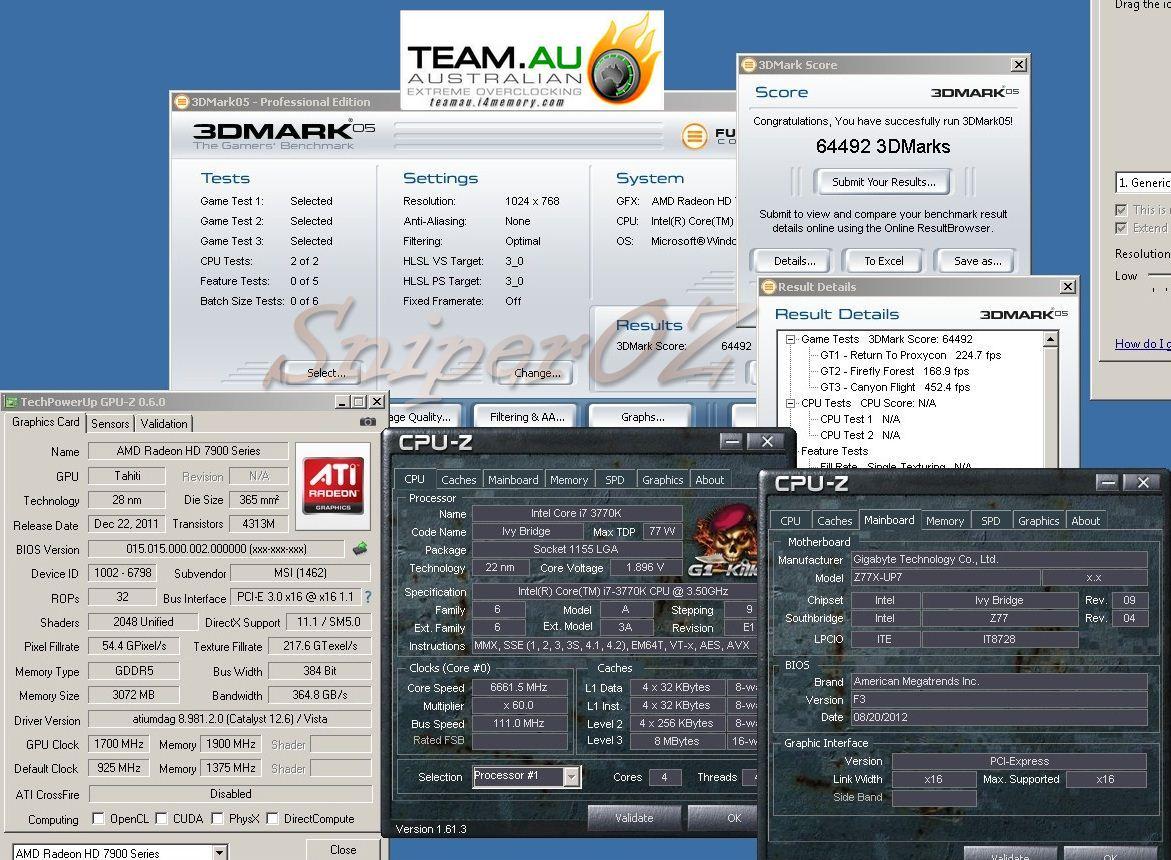Screen dimensions: 1171x860
Task: Click the 64492 3DMarks score text
Action: coord(883,146)
